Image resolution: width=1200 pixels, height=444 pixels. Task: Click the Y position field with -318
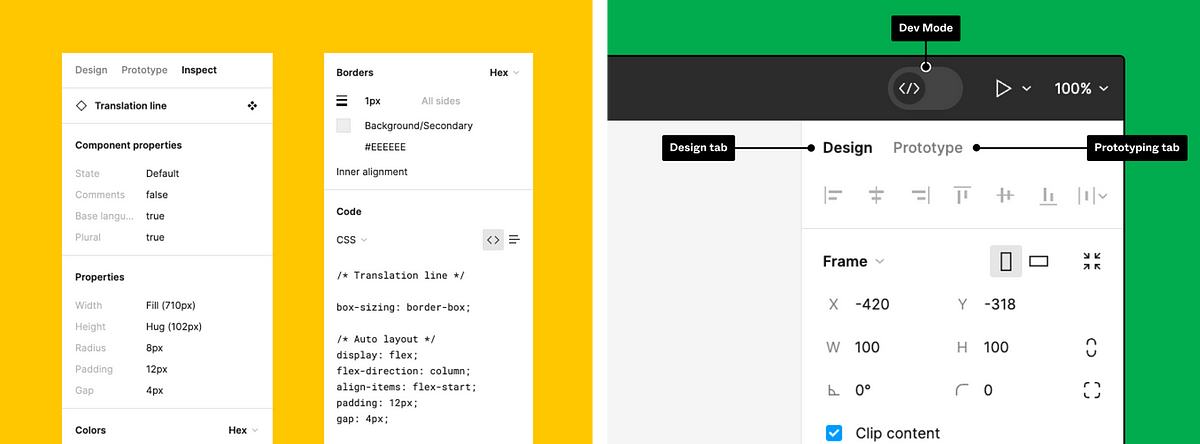(1000, 304)
